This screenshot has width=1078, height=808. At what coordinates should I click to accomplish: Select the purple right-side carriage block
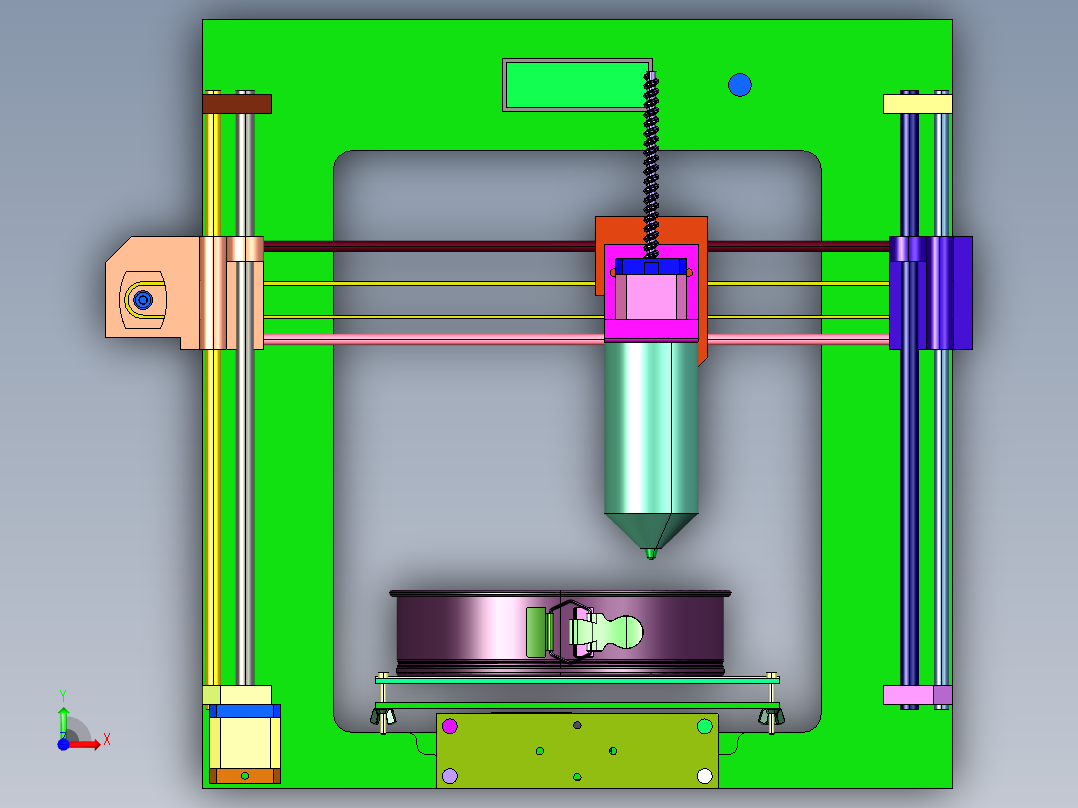pyautogui.click(x=931, y=293)
